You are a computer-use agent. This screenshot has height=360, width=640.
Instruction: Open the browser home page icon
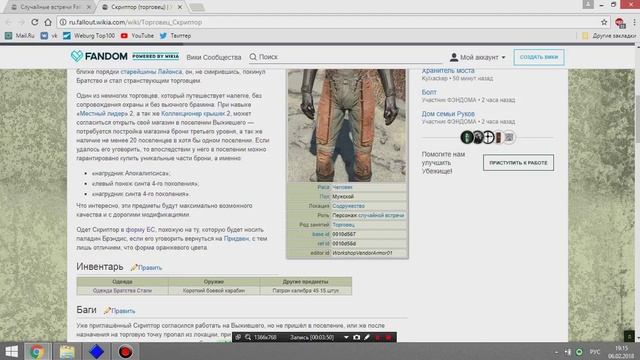[x=48, y=22]
